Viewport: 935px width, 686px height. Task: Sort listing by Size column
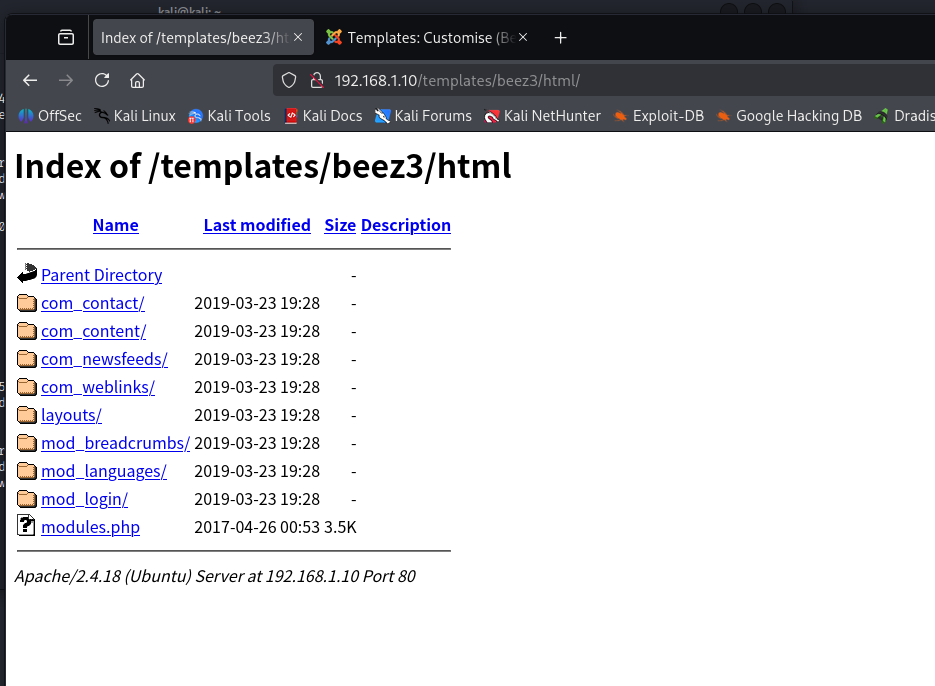point(340,225)
